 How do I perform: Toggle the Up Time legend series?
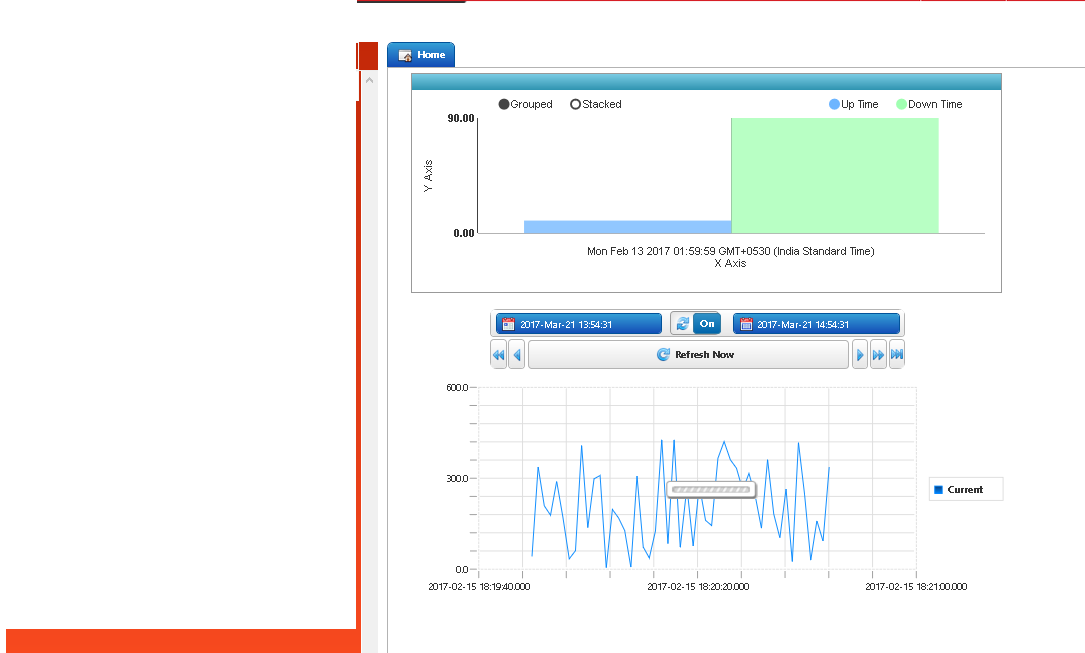tap(853, 104)
